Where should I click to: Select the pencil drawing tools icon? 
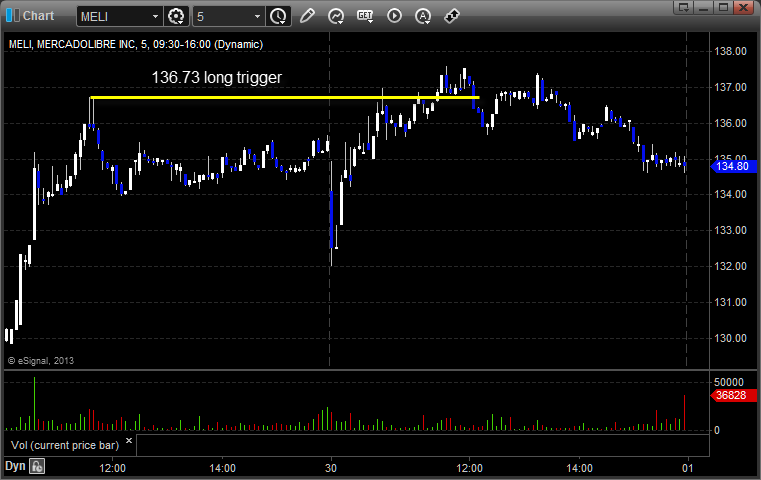coord(307,16)
